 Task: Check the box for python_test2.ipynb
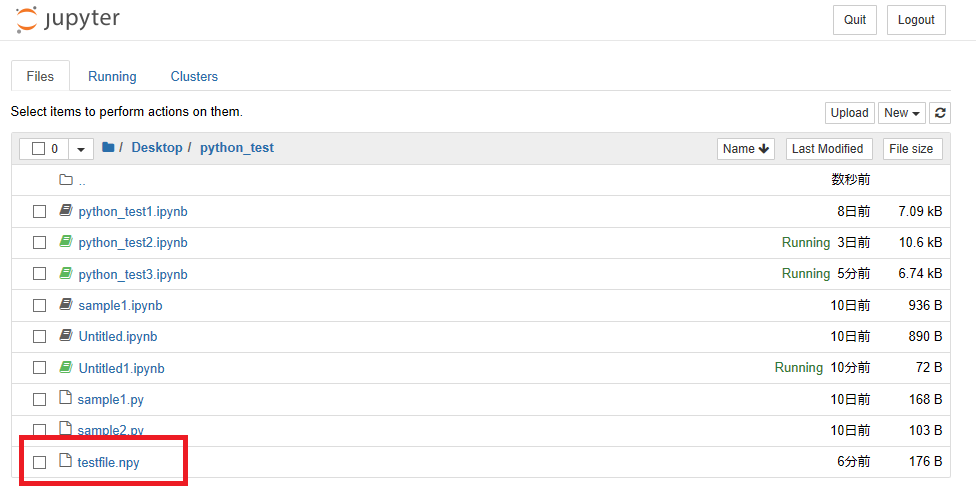coord(39,243)
